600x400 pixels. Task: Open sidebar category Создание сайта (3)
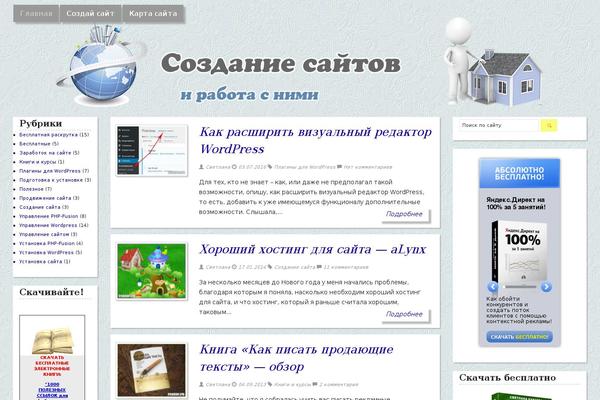pos(44,207)
